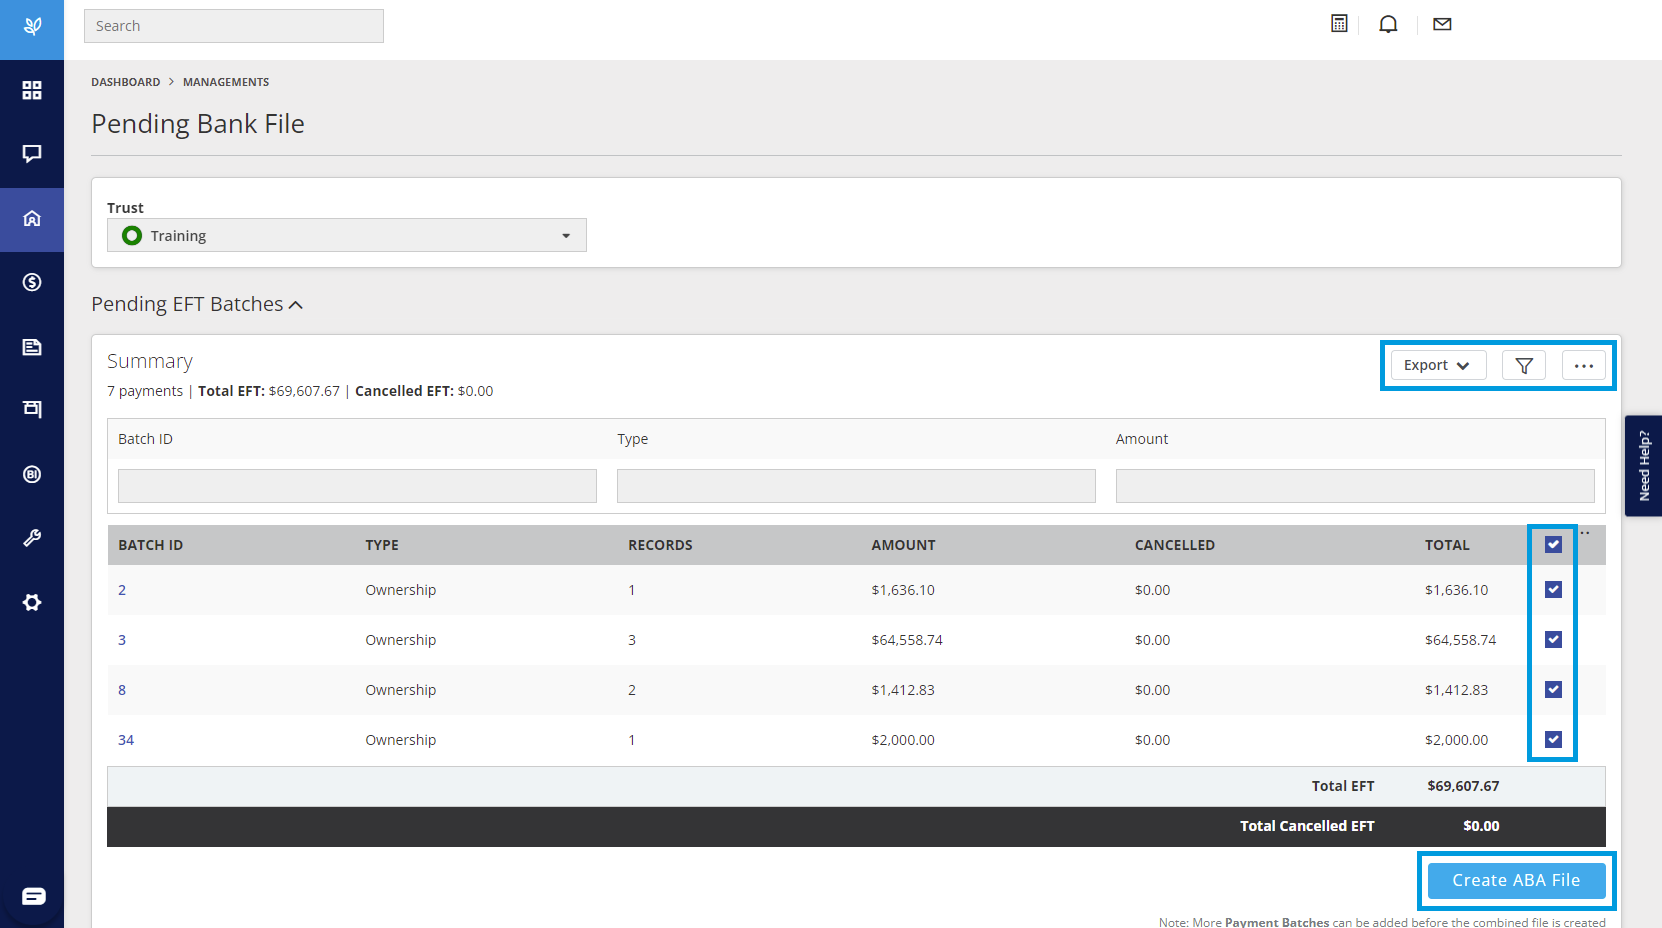The height and width of the screenshot is (928, 1662).
Task: Click the Create ABA File button
Action: (1516, 880)
